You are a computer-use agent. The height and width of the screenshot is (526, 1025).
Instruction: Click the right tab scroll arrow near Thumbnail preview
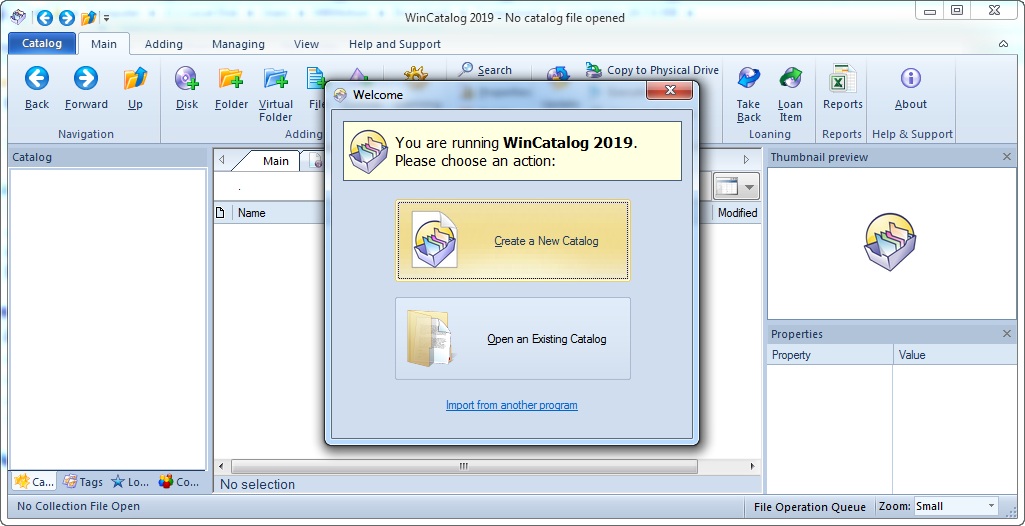coord(747,159)
